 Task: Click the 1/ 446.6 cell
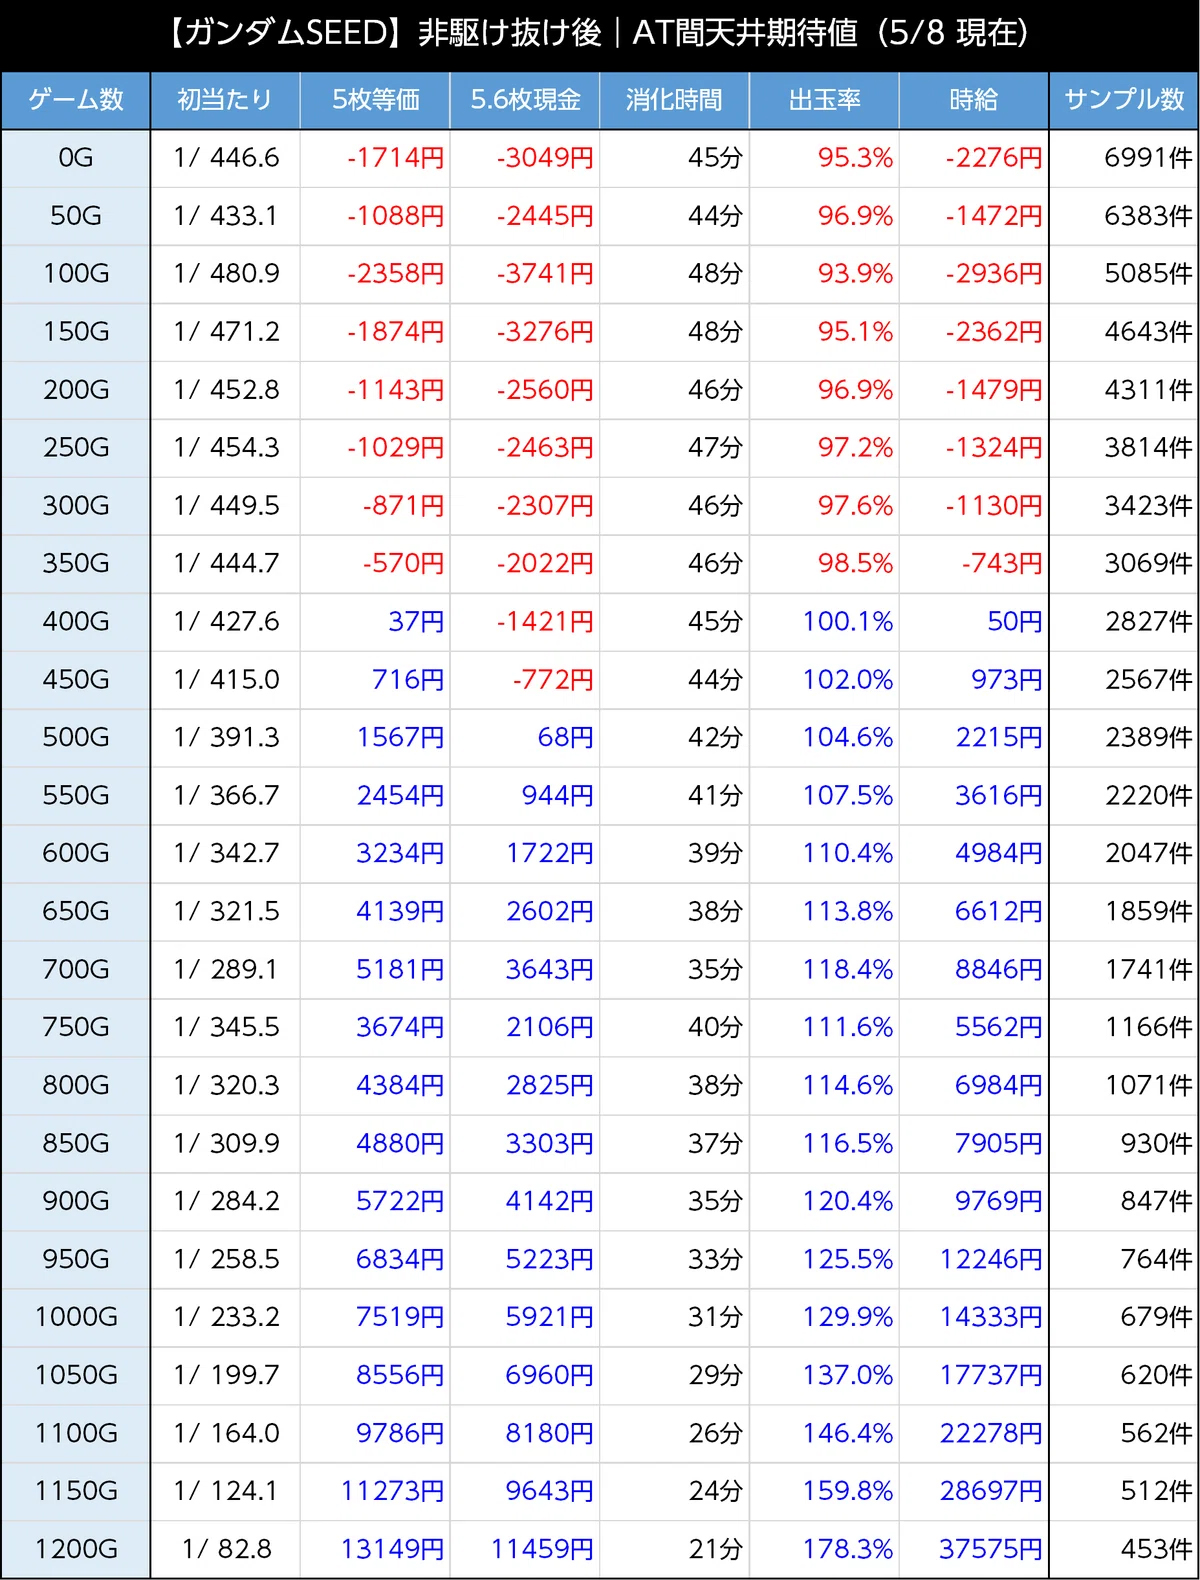[x=226, y=158]
